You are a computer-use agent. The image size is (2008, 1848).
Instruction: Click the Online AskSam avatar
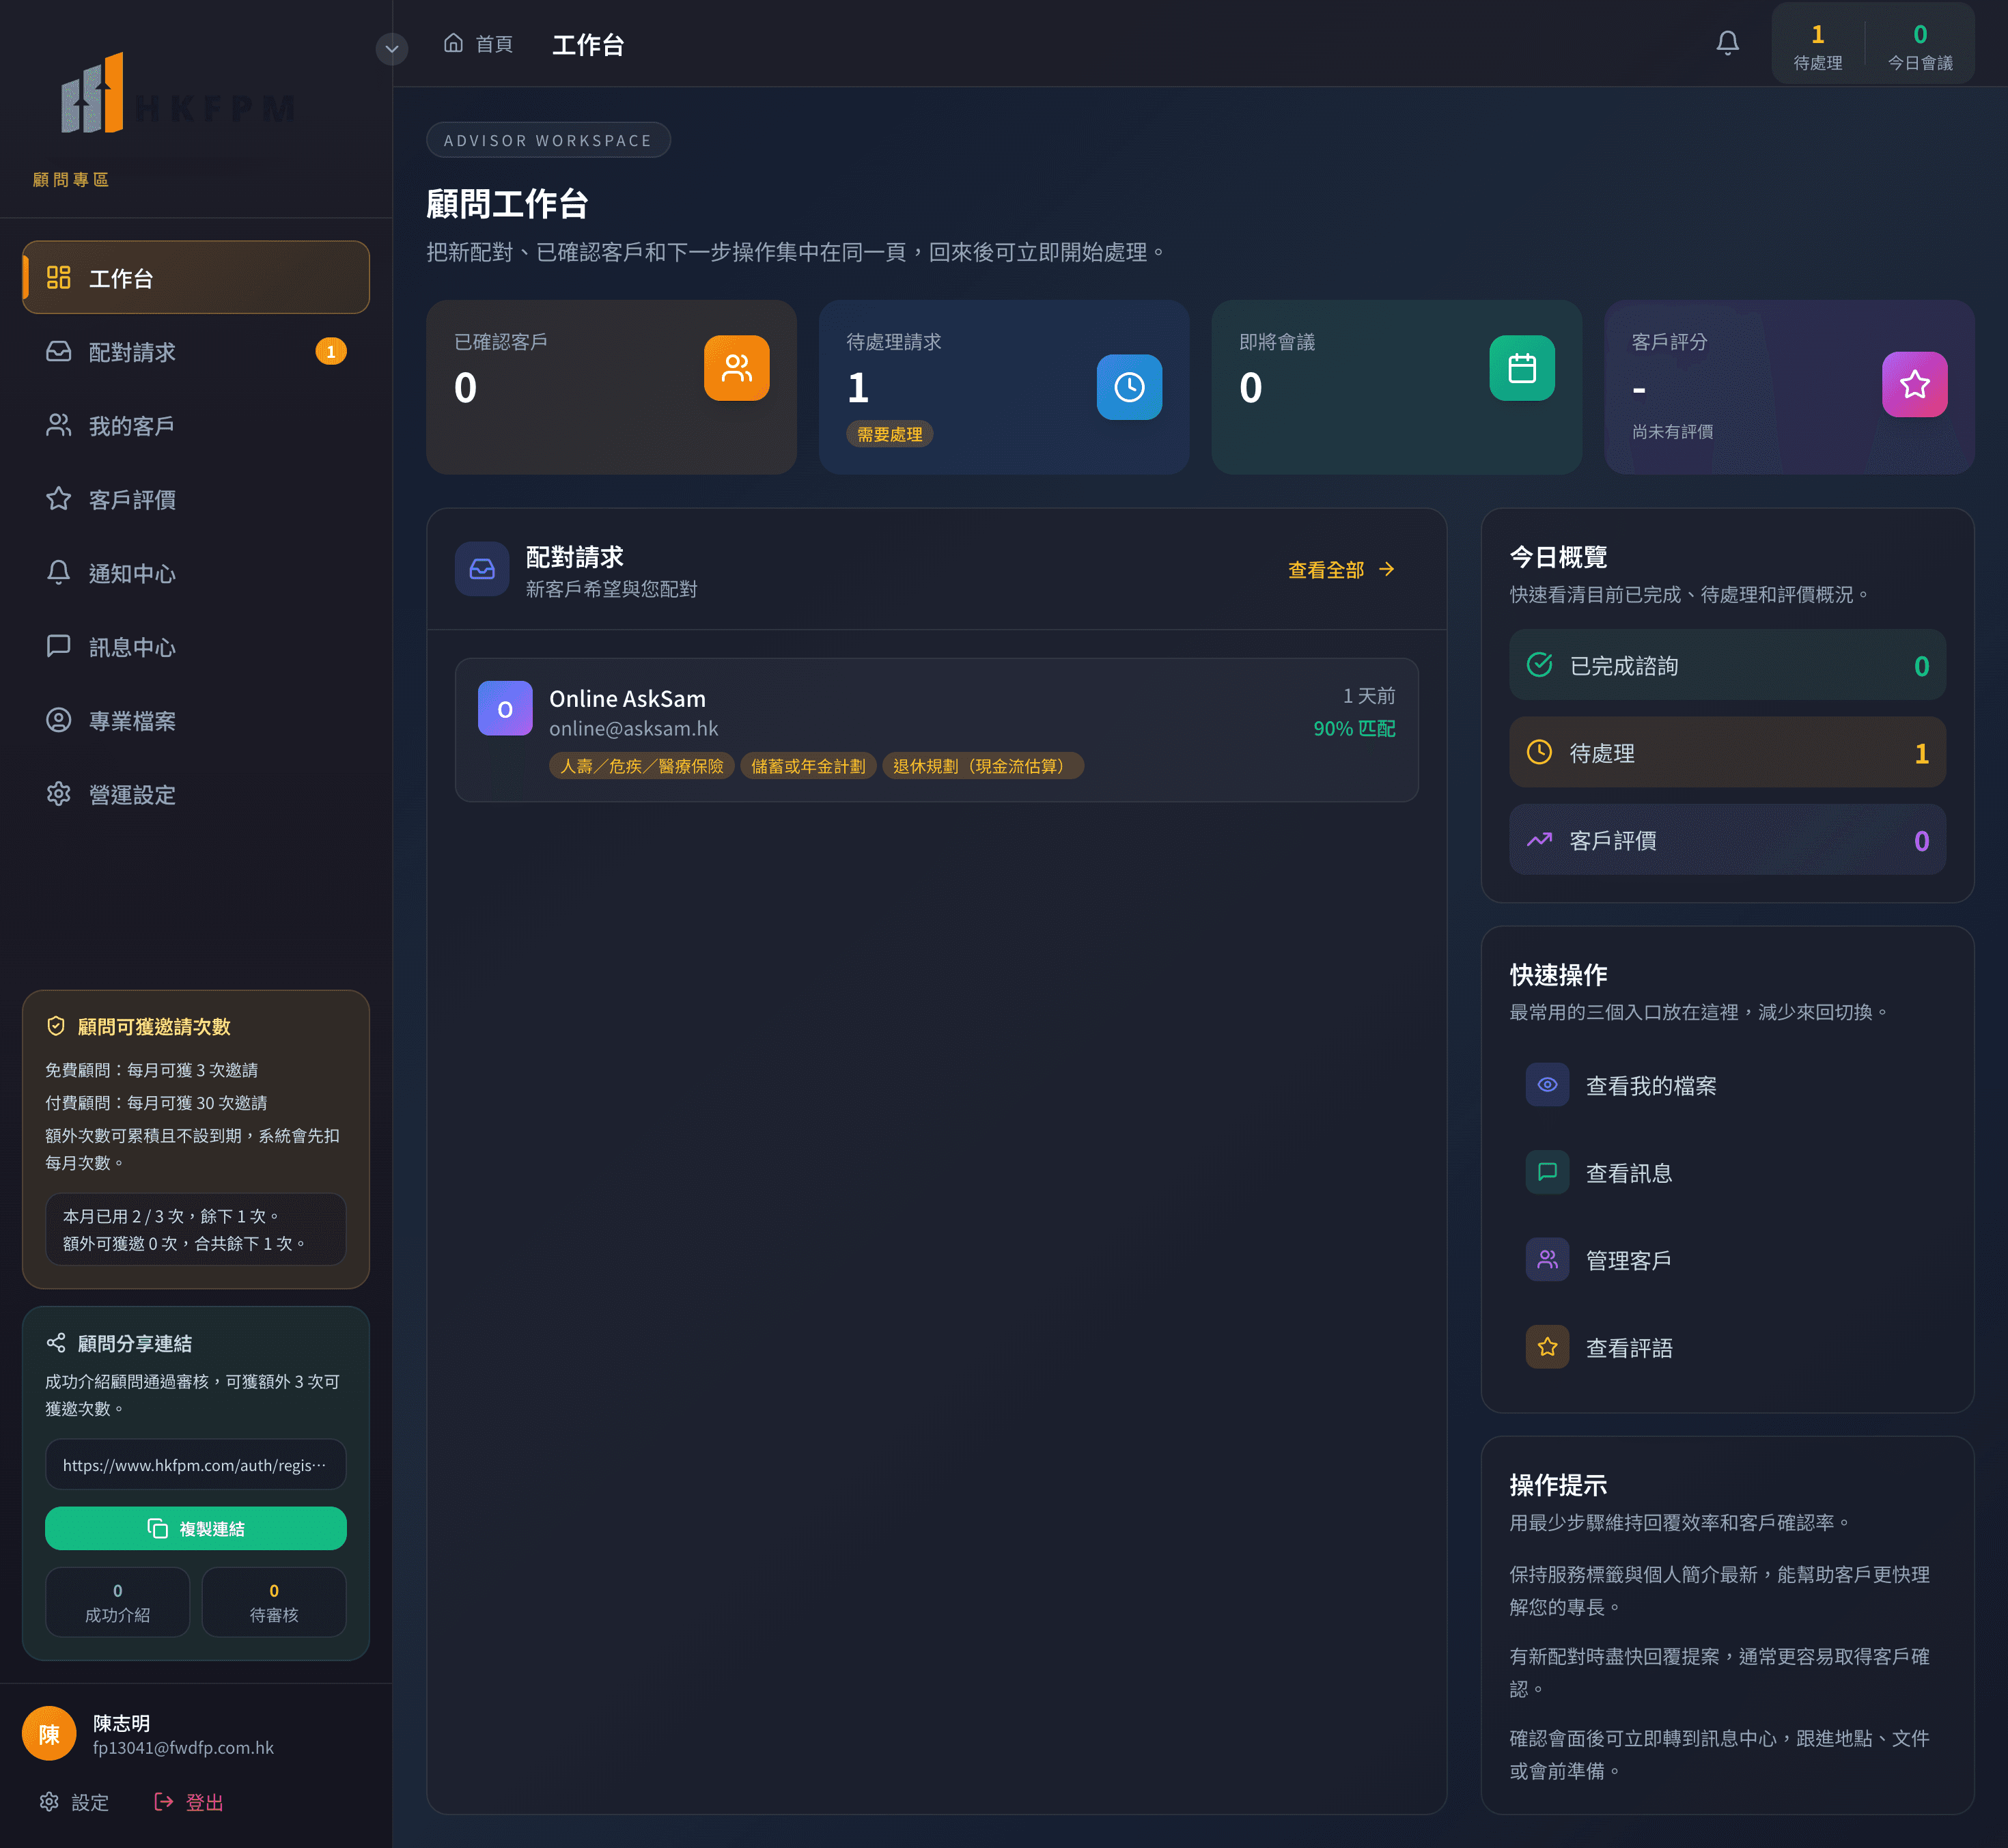pos(505,708)
